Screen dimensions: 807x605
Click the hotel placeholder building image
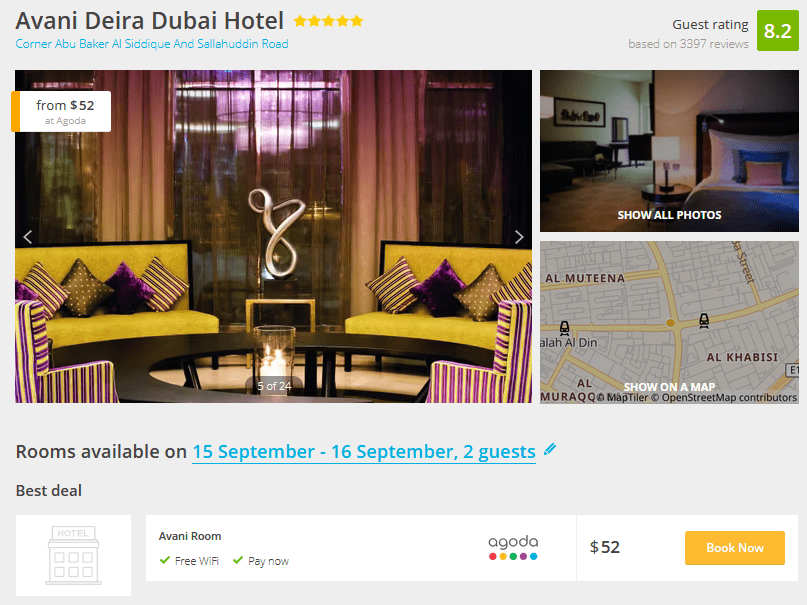[x=74, y=555]
